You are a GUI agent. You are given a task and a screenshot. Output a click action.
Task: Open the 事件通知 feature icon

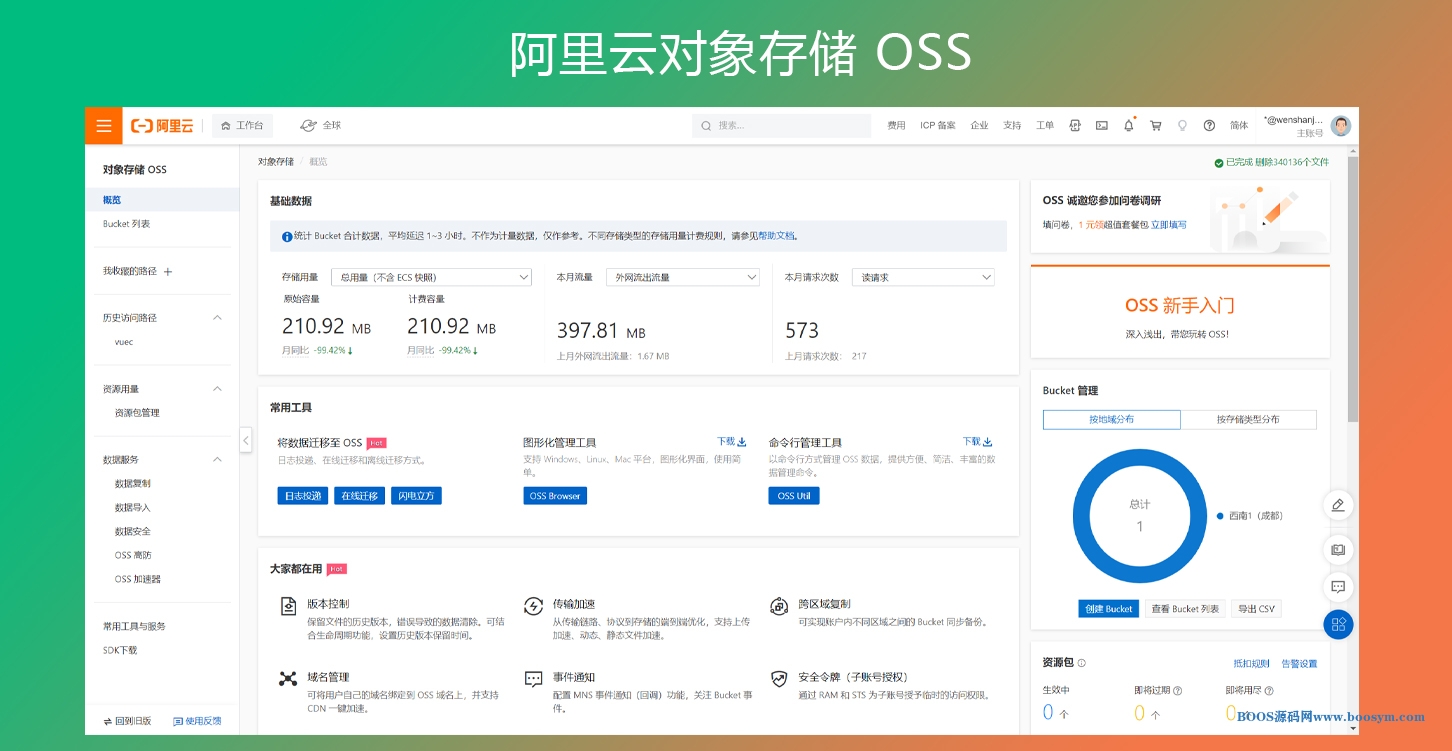(534, 679)
